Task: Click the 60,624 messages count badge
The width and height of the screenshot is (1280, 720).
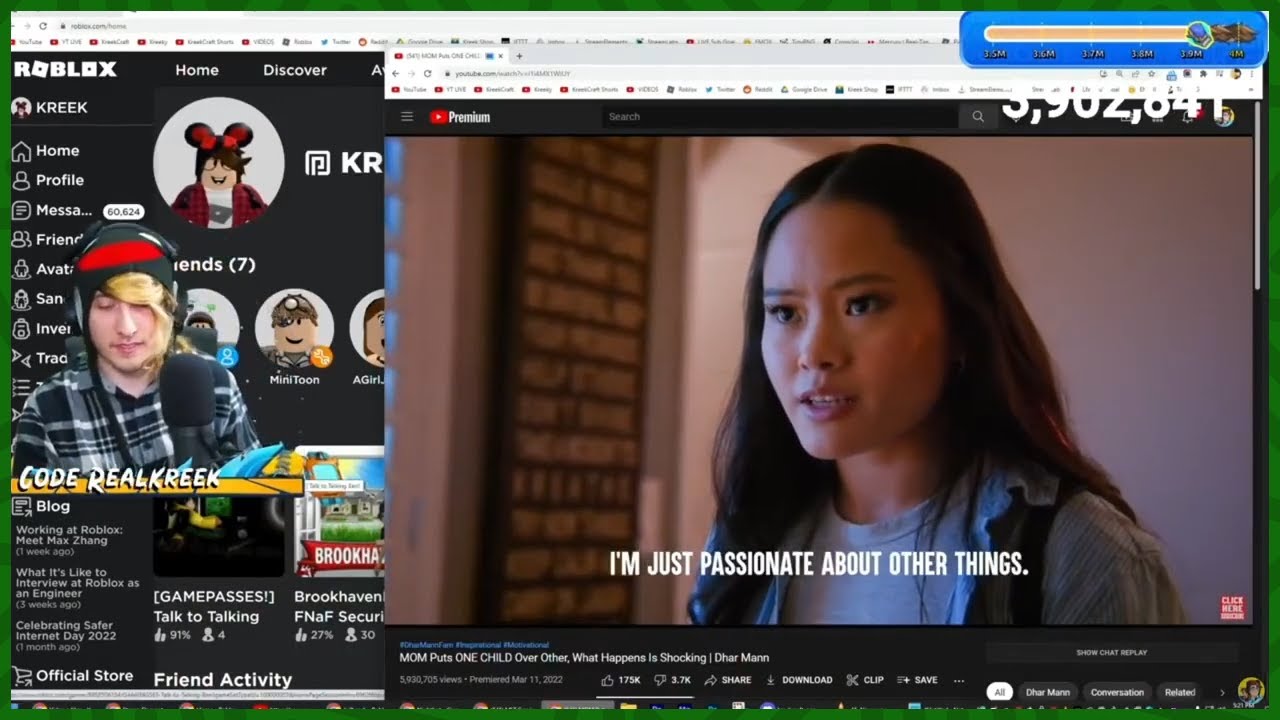Action: pyautogui.click(x=124, y=212)
